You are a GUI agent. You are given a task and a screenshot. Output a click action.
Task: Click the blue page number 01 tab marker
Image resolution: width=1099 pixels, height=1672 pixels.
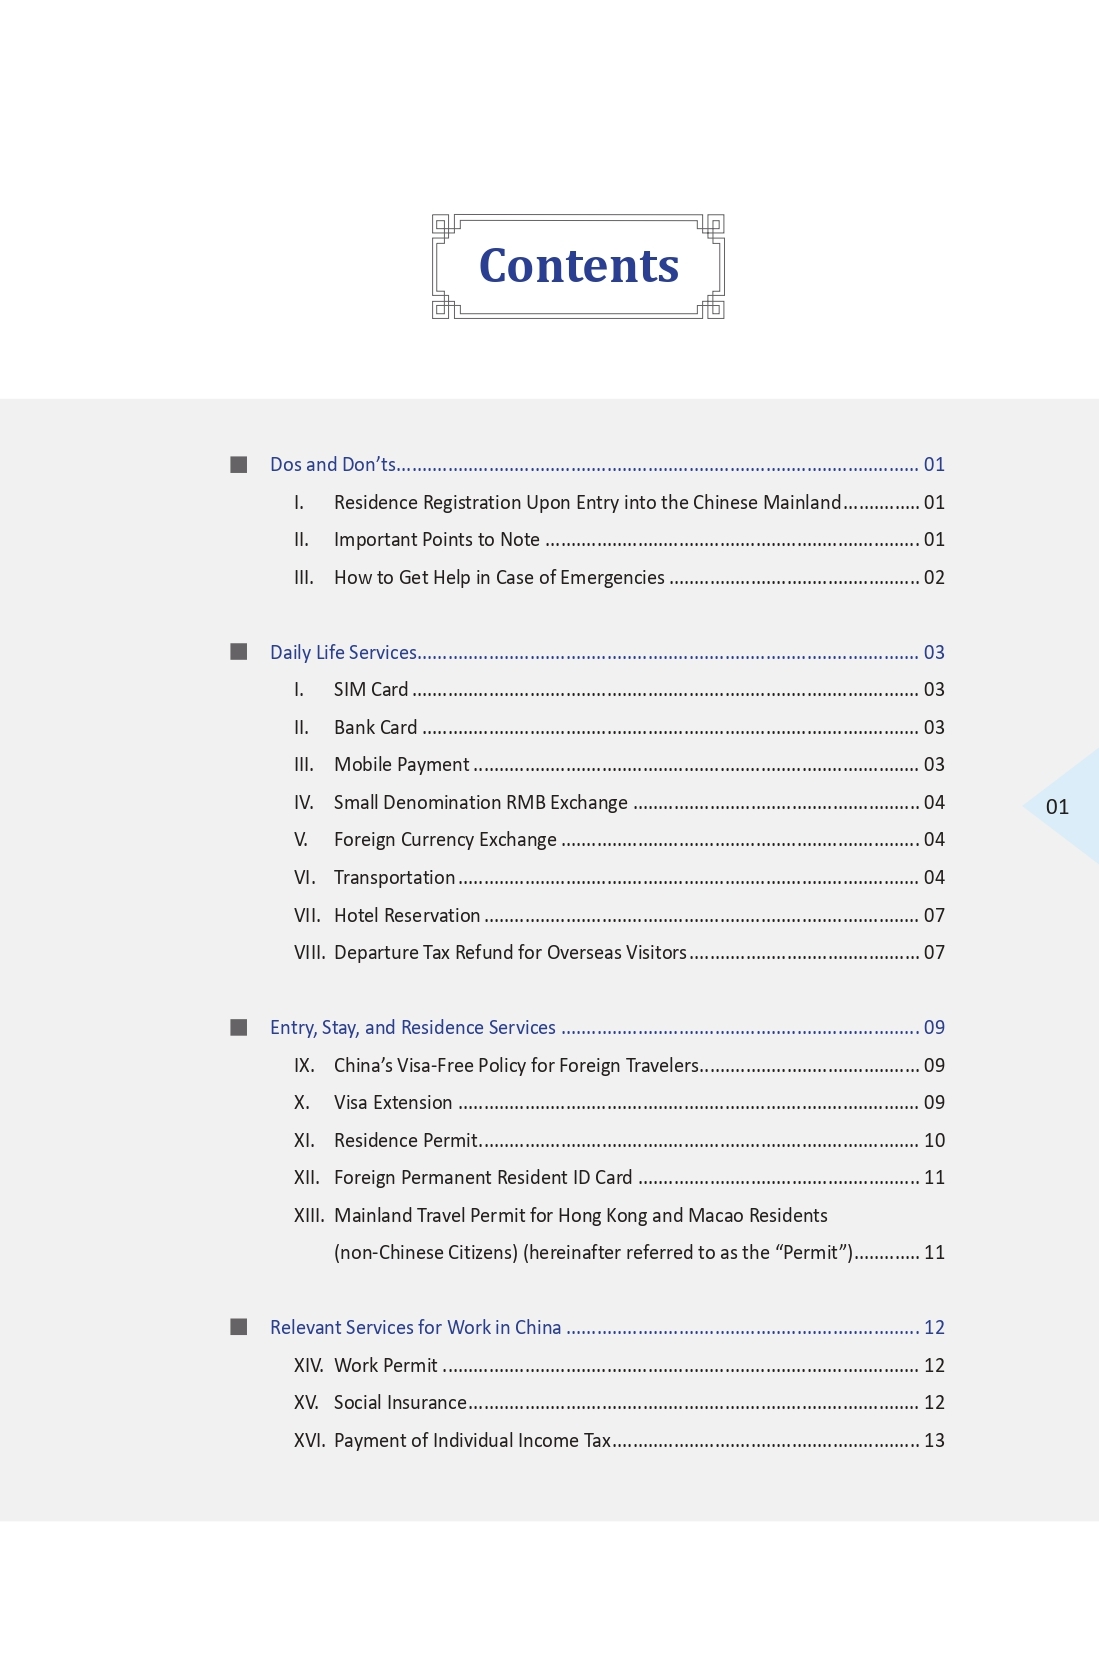tap(1058, 806)
